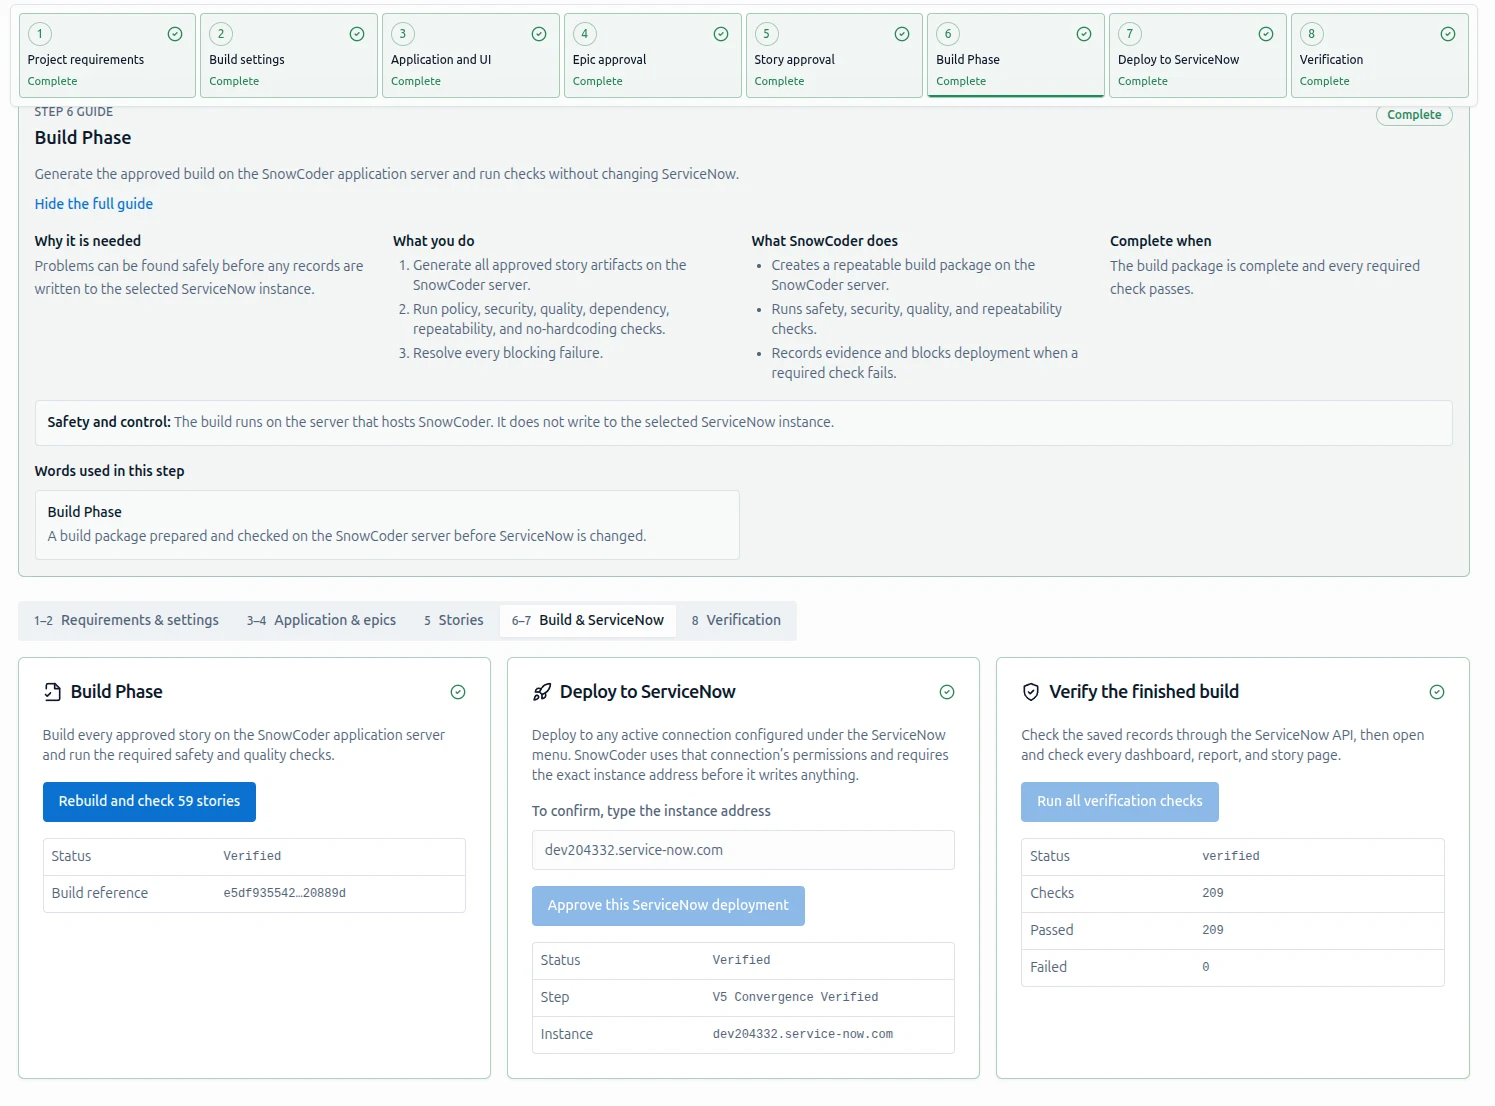Switch to the 8 Verification tab
1495x1106 pixels.
(x=736, y=620)
